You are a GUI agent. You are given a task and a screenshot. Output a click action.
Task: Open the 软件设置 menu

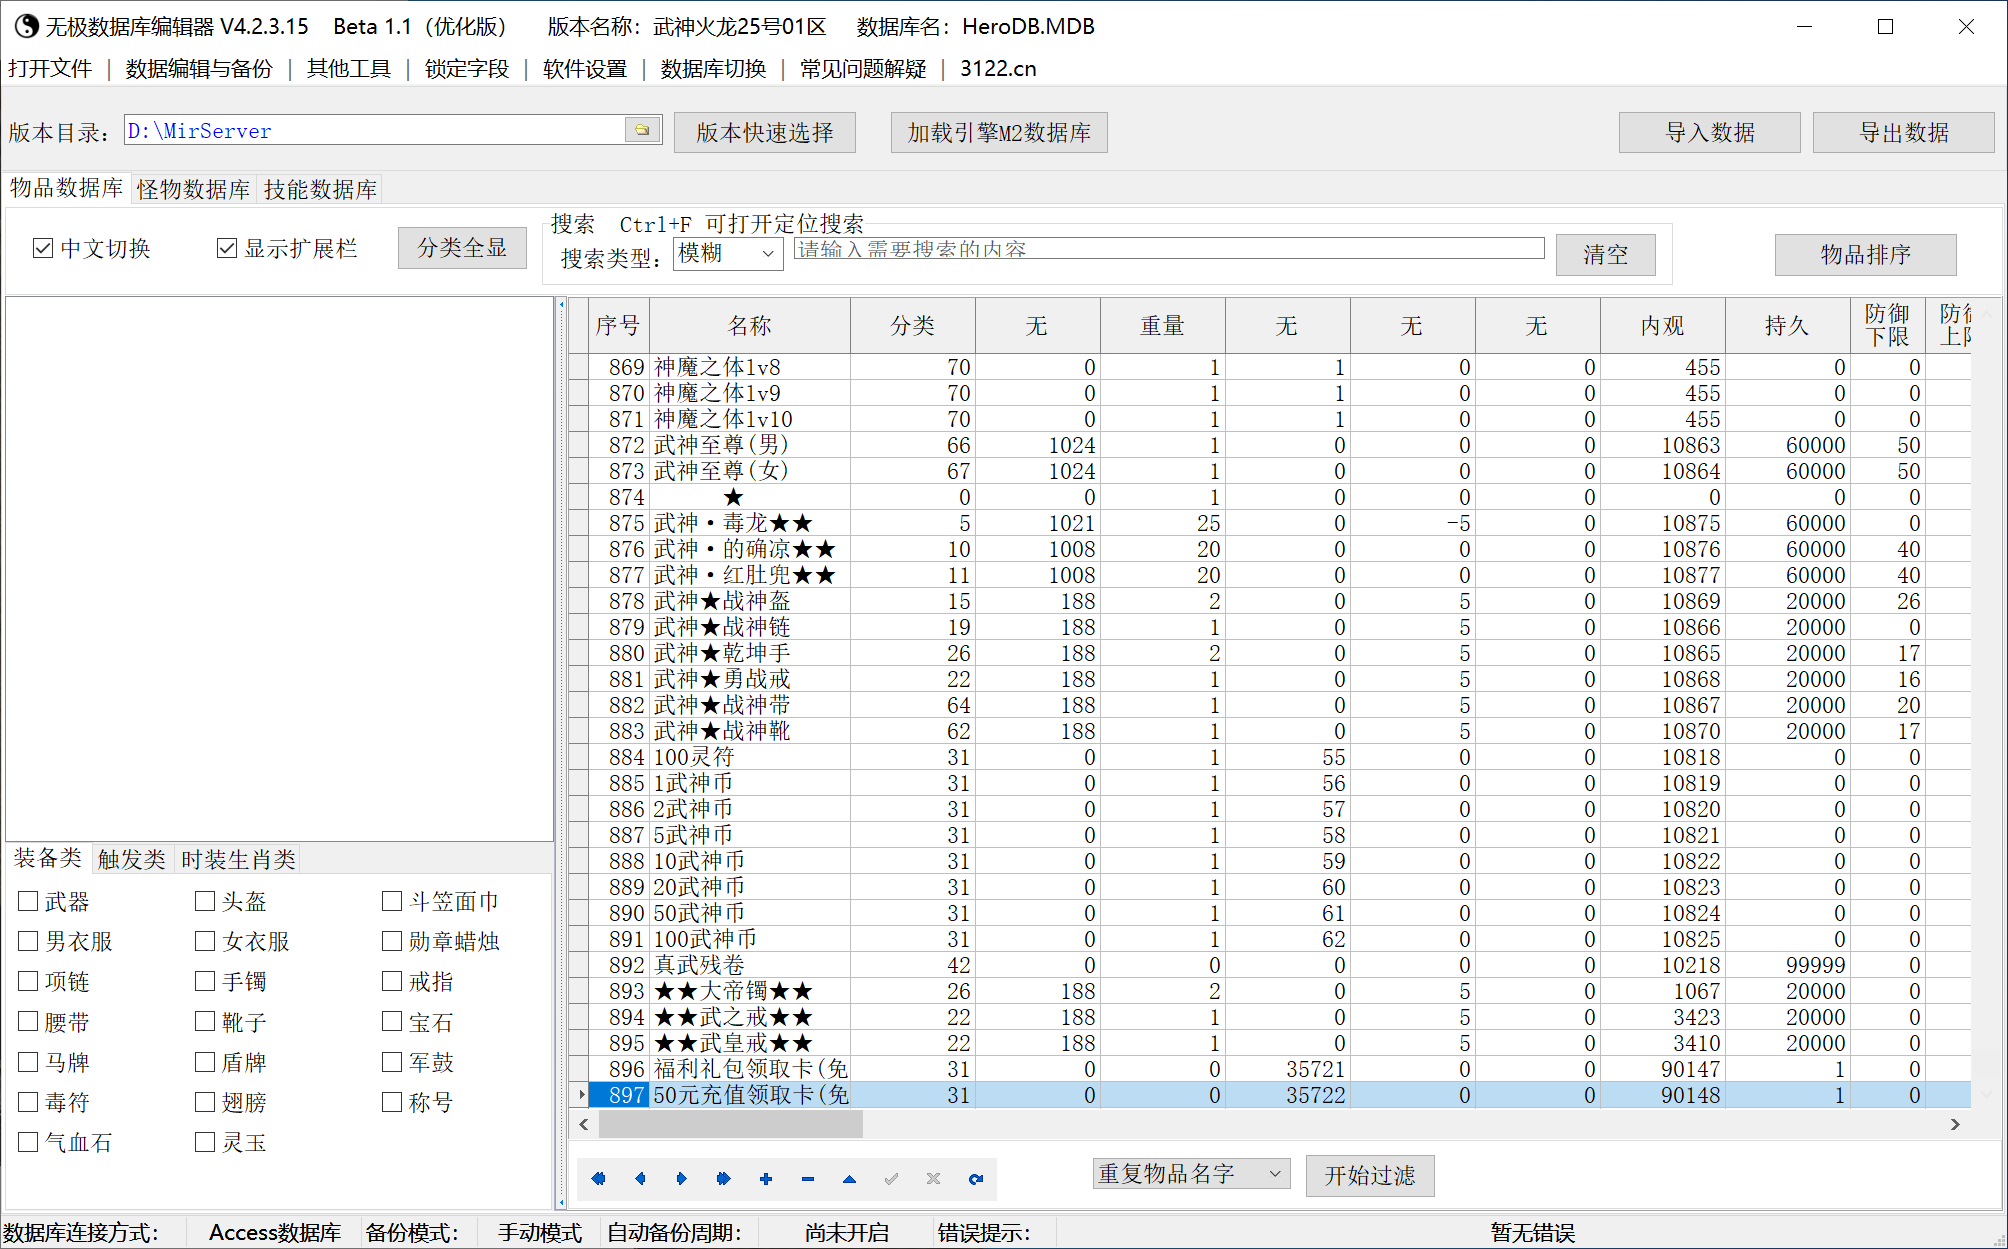tap(585, 68)
